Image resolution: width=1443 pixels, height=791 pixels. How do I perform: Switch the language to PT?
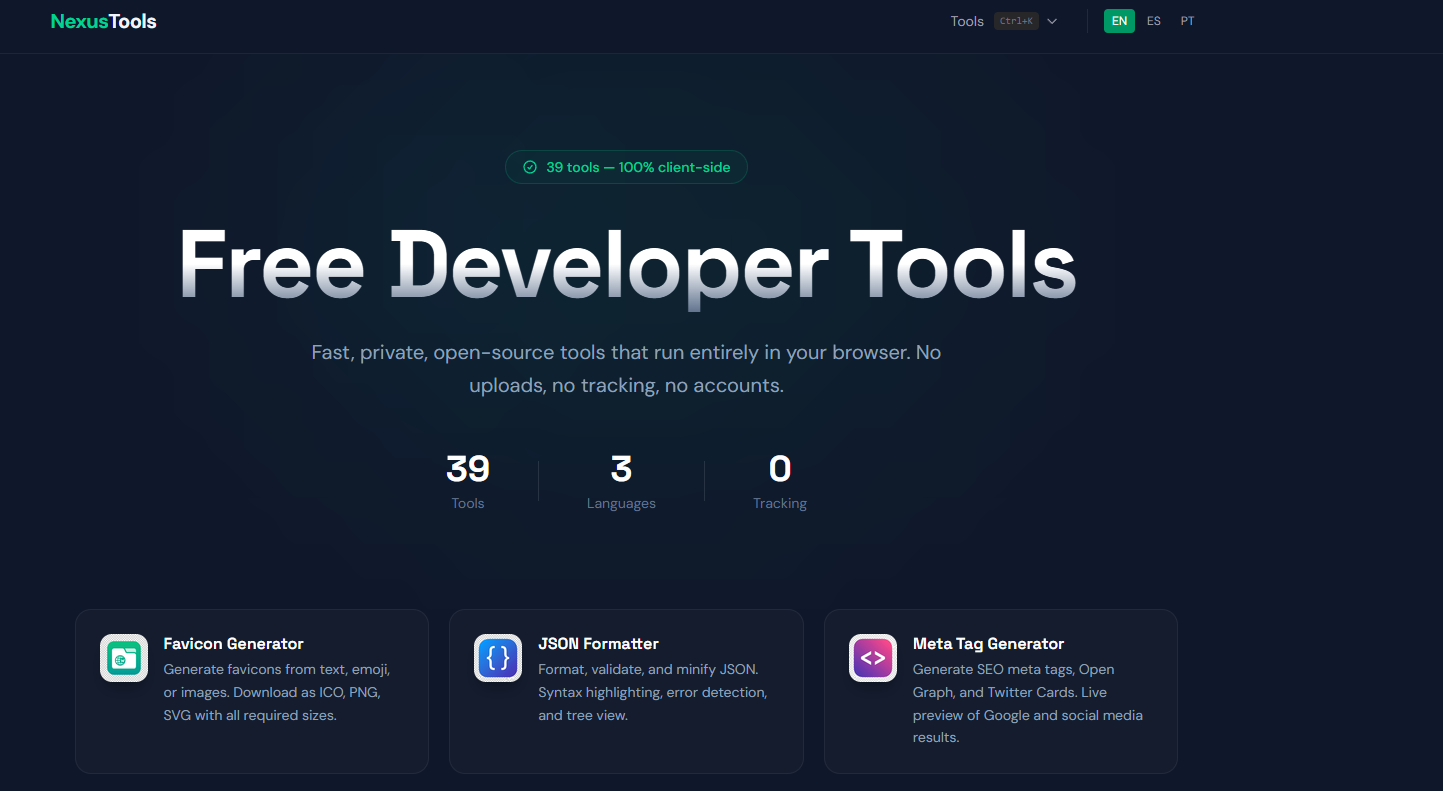(x=1187, y=21)
